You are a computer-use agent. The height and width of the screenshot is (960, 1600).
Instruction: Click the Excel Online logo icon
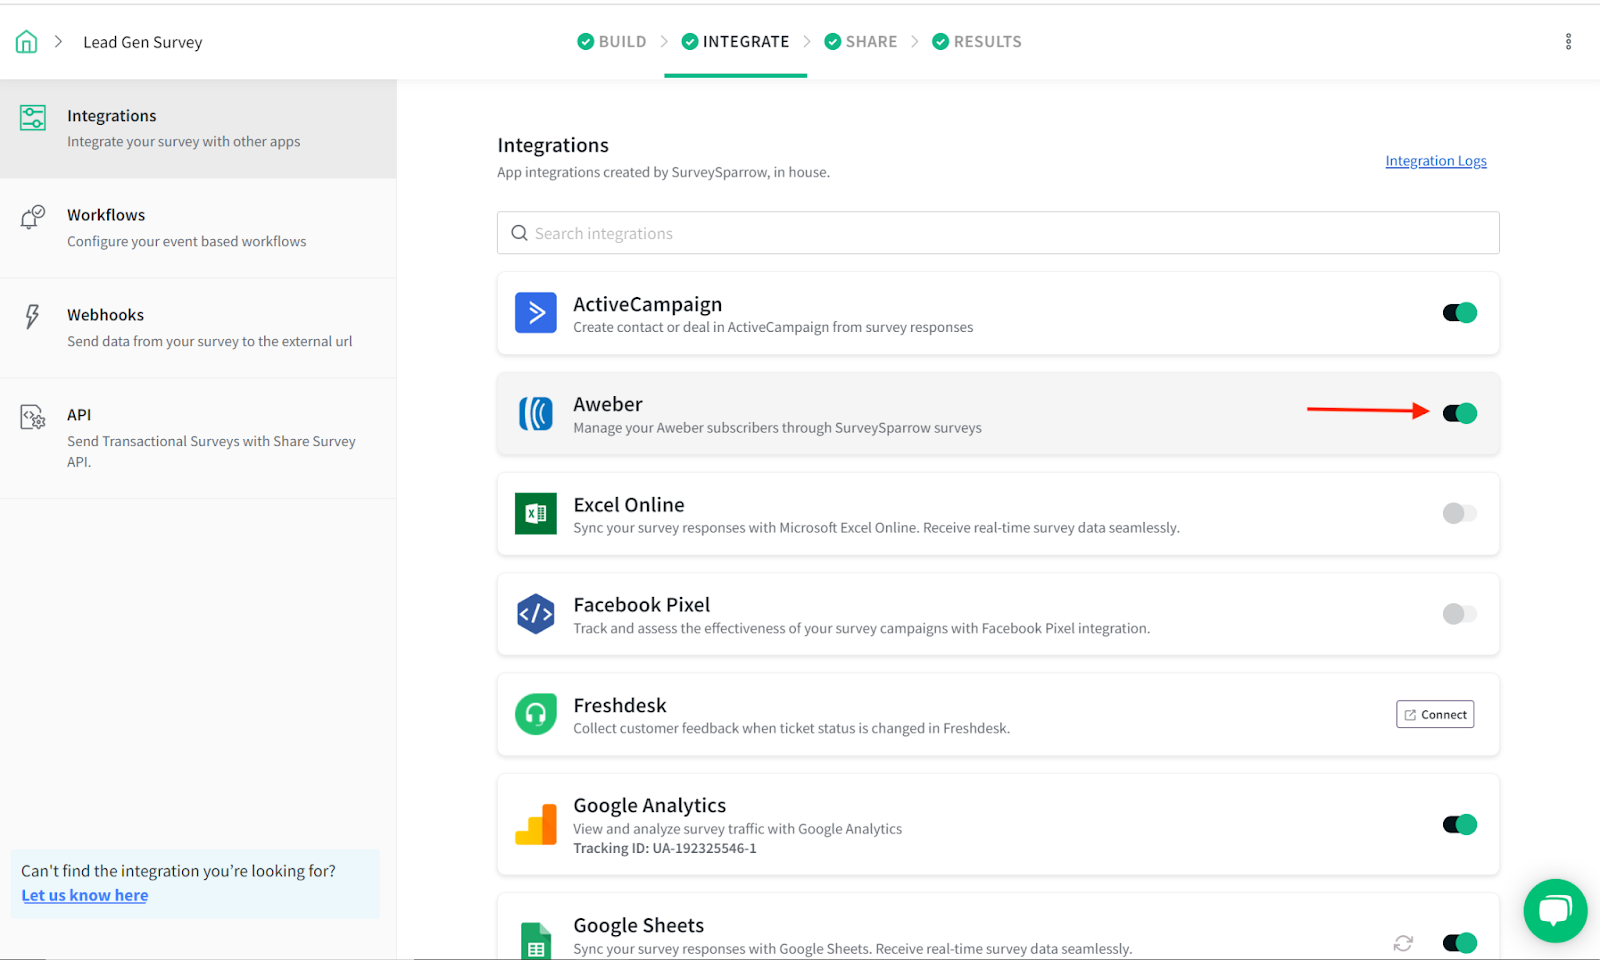pyautogui.click(x=536, y=513)
